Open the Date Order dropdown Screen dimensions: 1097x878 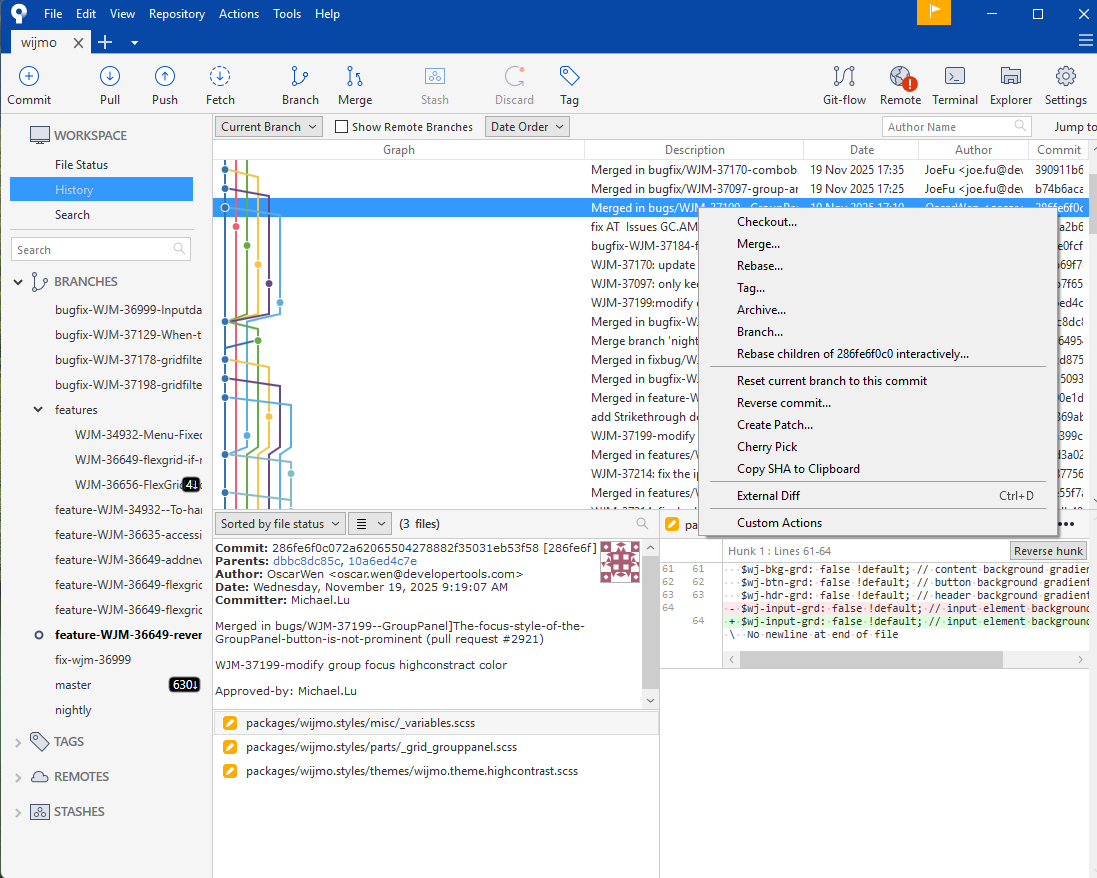[x=527, y=127]
